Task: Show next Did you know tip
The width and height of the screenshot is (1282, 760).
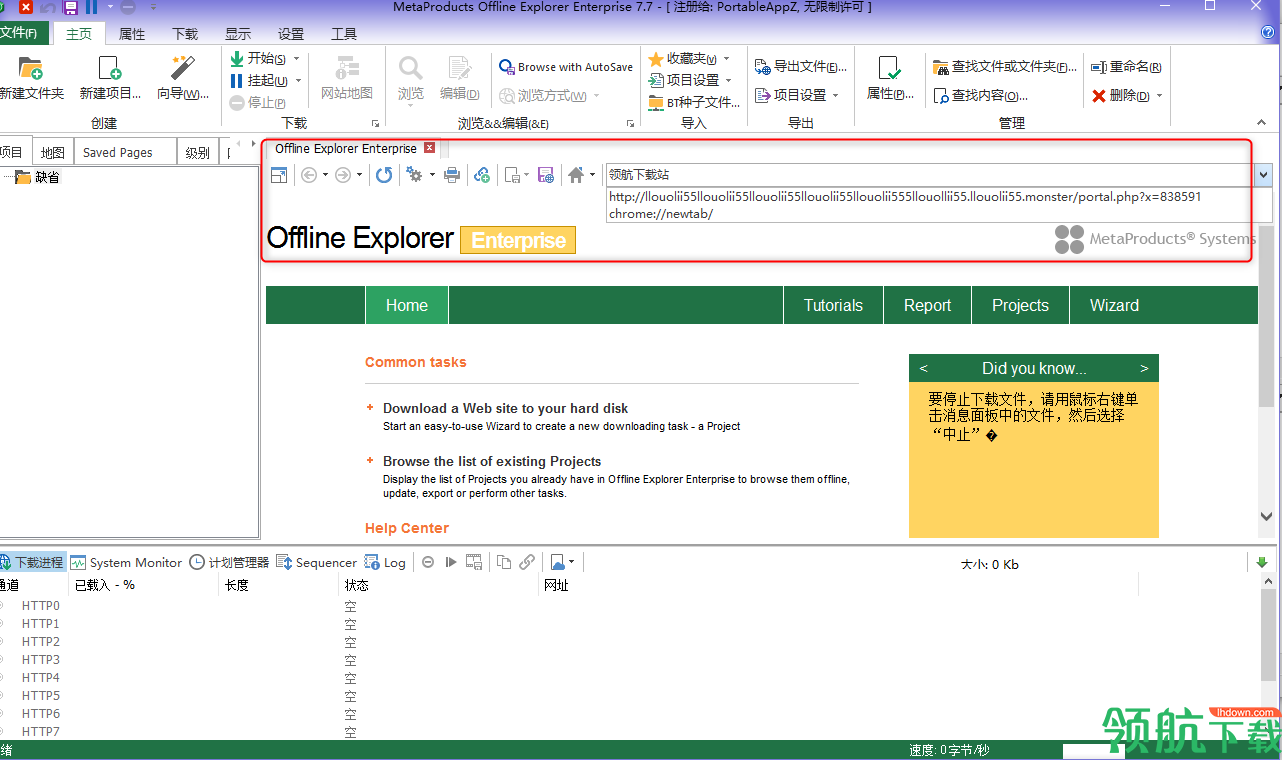Action: 1144,368
